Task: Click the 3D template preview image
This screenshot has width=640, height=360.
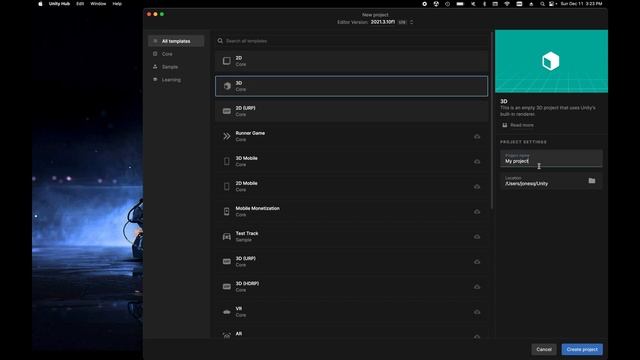Action: point(551,61)
